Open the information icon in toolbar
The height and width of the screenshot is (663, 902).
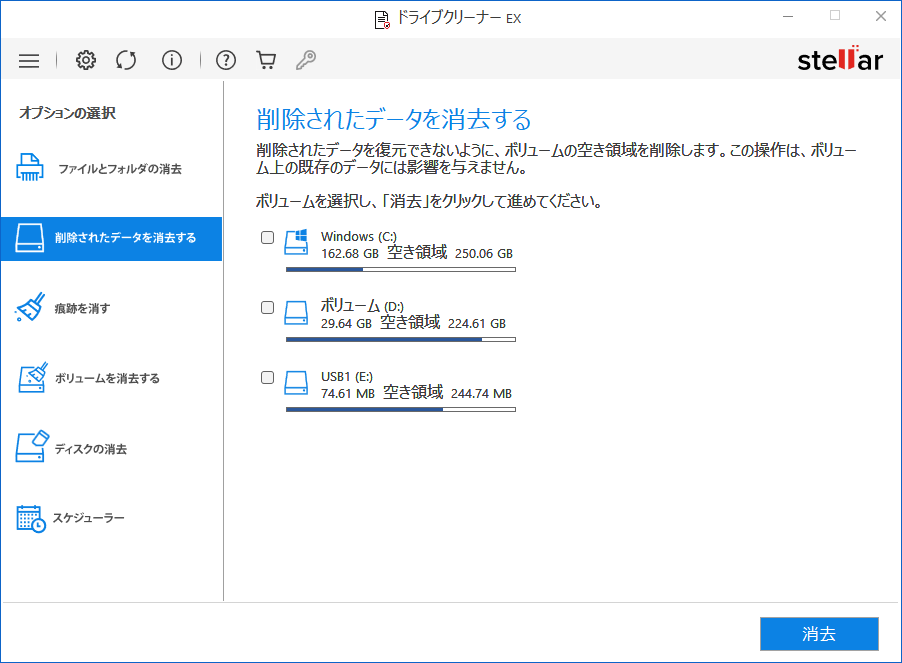click(171, 60)
